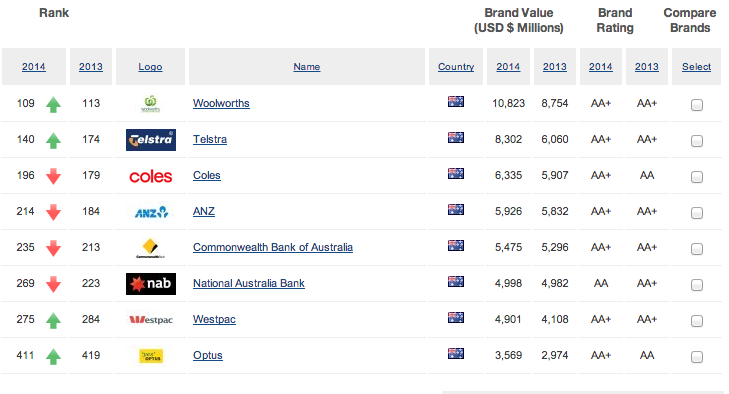The height and width of the screenshot is (394, 729).
Task: Click the Brand Value (USD $ Millions) heading
Action: pyautogui.click(x=519, y=20)
